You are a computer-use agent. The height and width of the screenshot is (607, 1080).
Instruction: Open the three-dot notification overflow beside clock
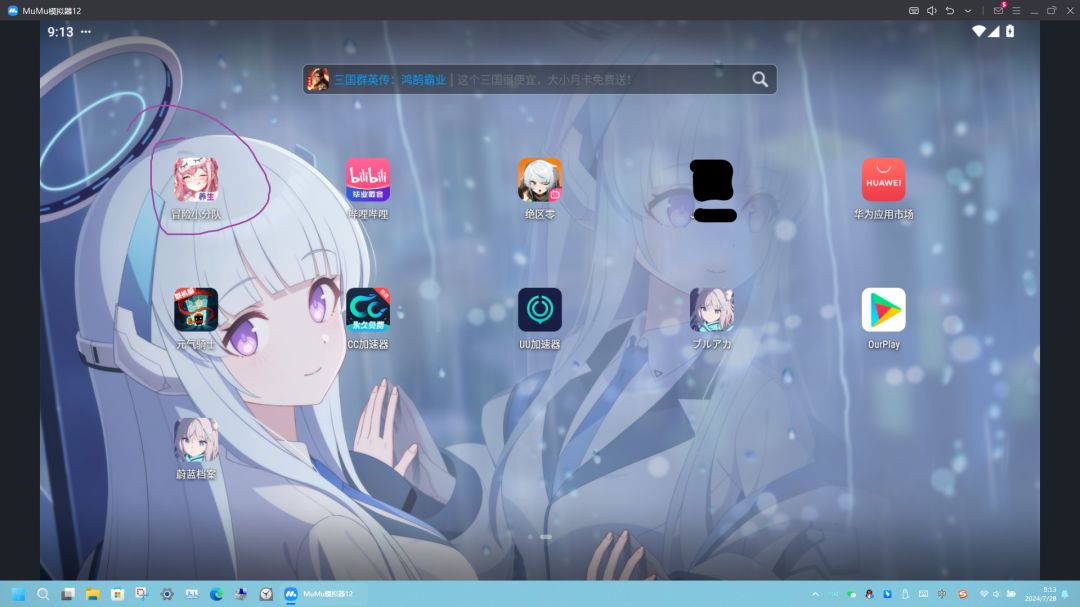(85, 32)
